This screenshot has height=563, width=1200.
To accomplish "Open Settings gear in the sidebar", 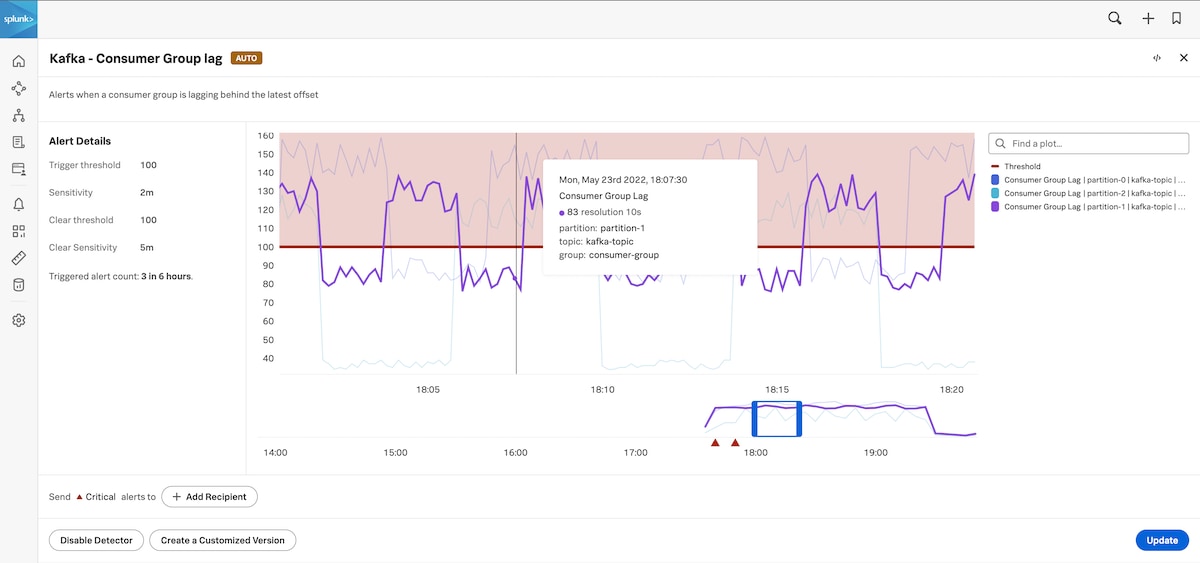I will [x=18, y=320].
